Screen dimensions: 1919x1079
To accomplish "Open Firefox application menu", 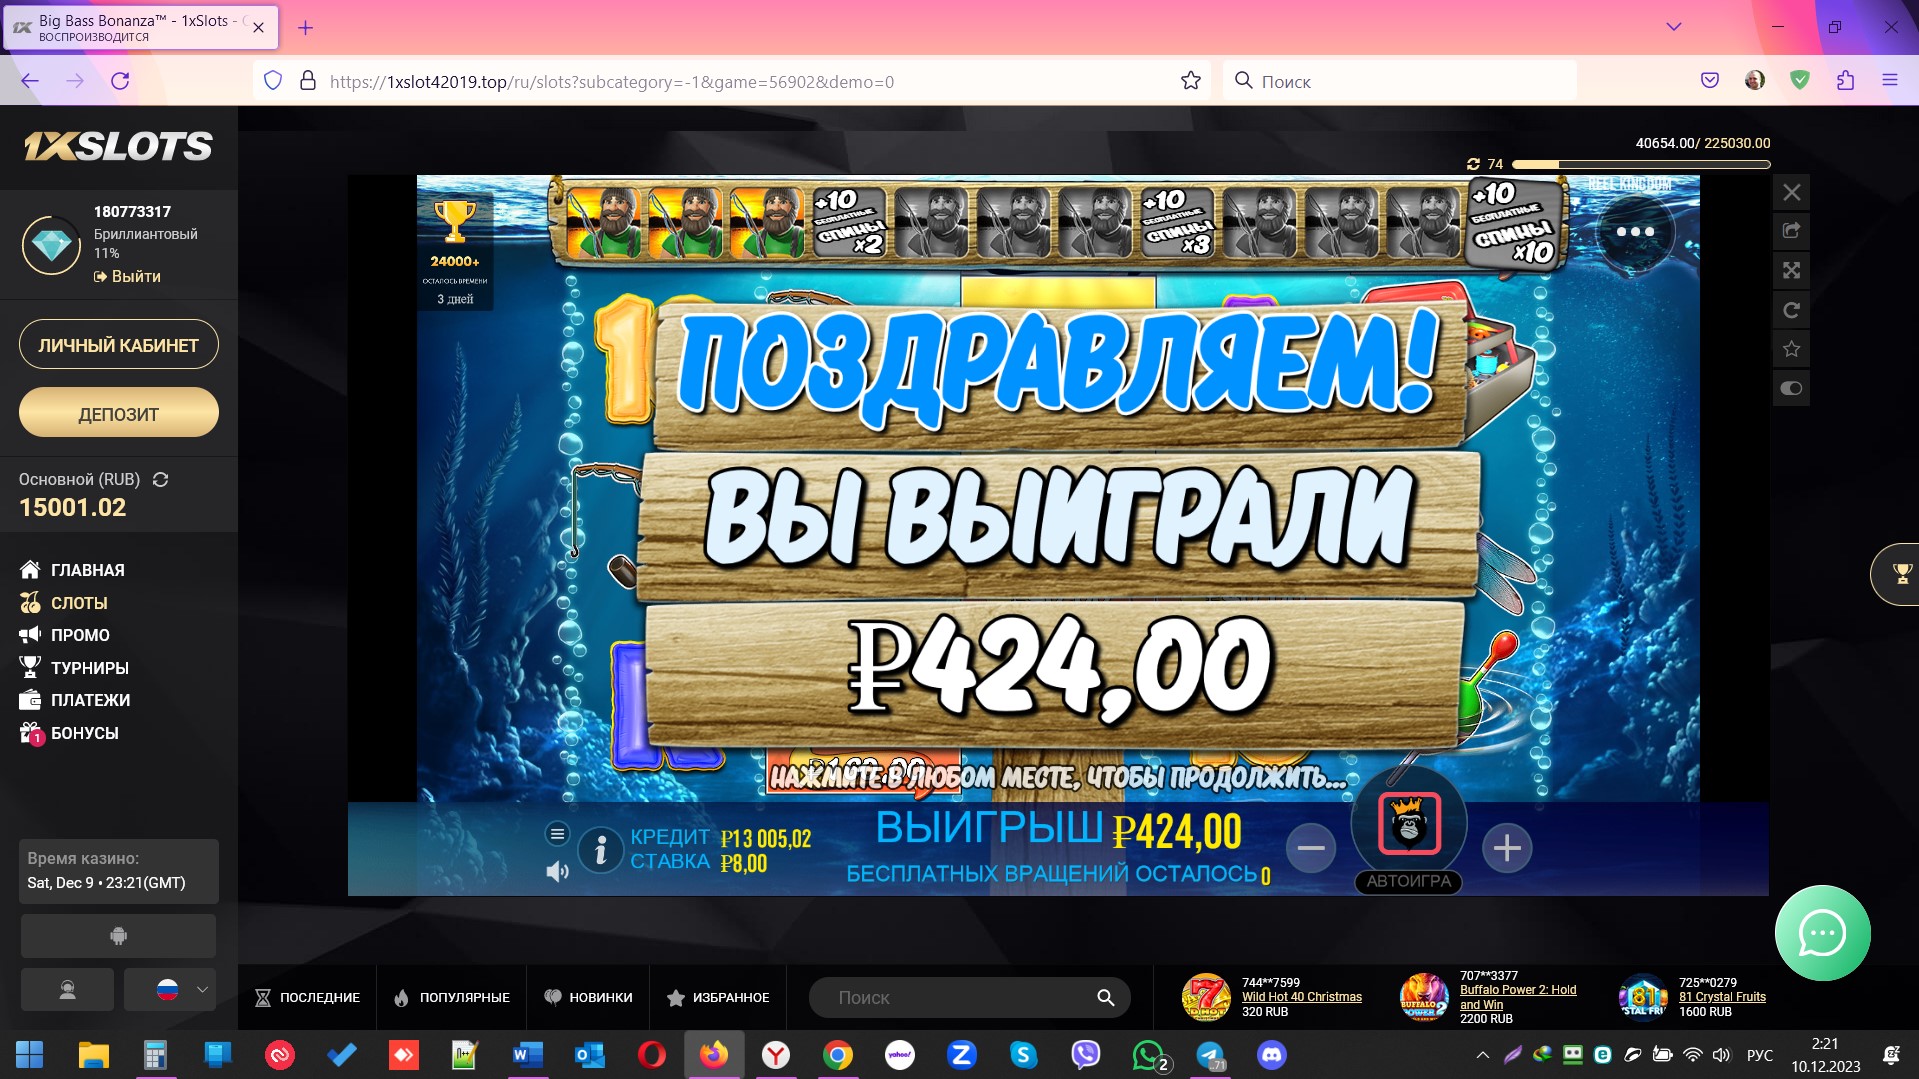I will 1889,81.
